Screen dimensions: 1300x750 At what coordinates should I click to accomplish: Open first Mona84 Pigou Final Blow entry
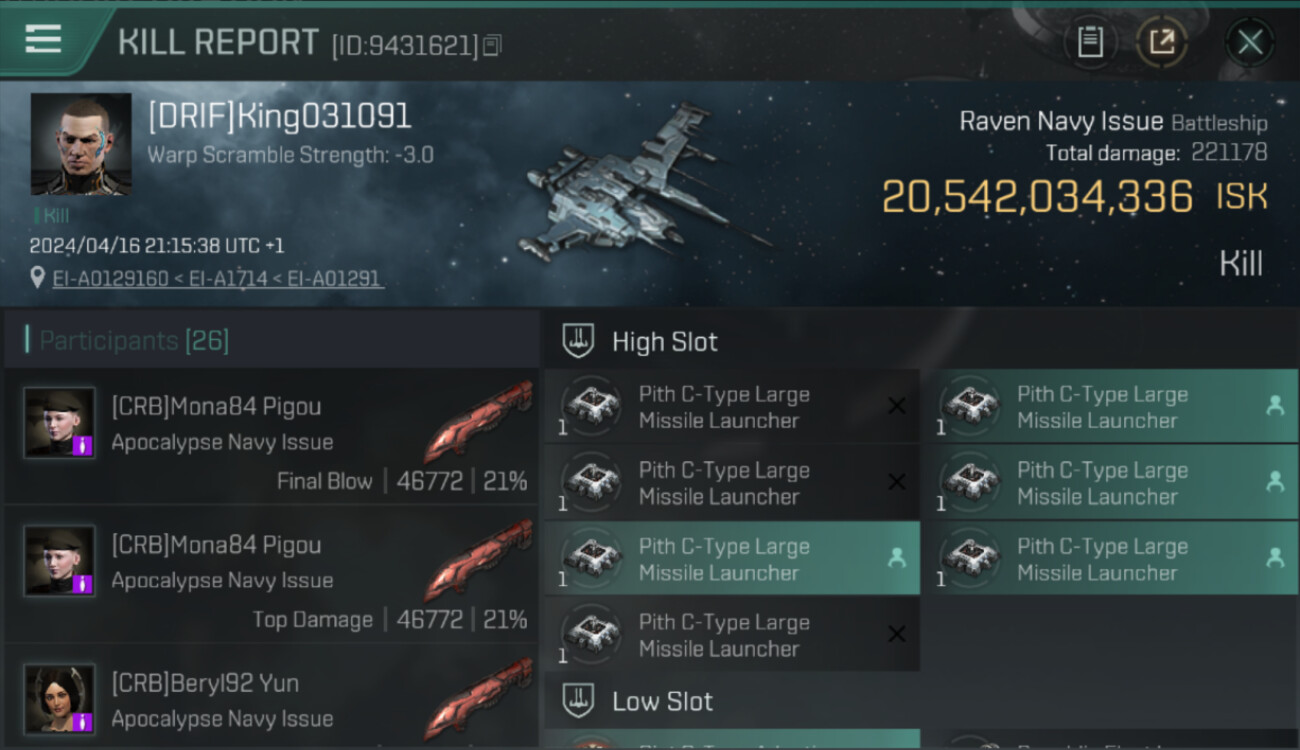pyautogui.click(x=272, y=436)
